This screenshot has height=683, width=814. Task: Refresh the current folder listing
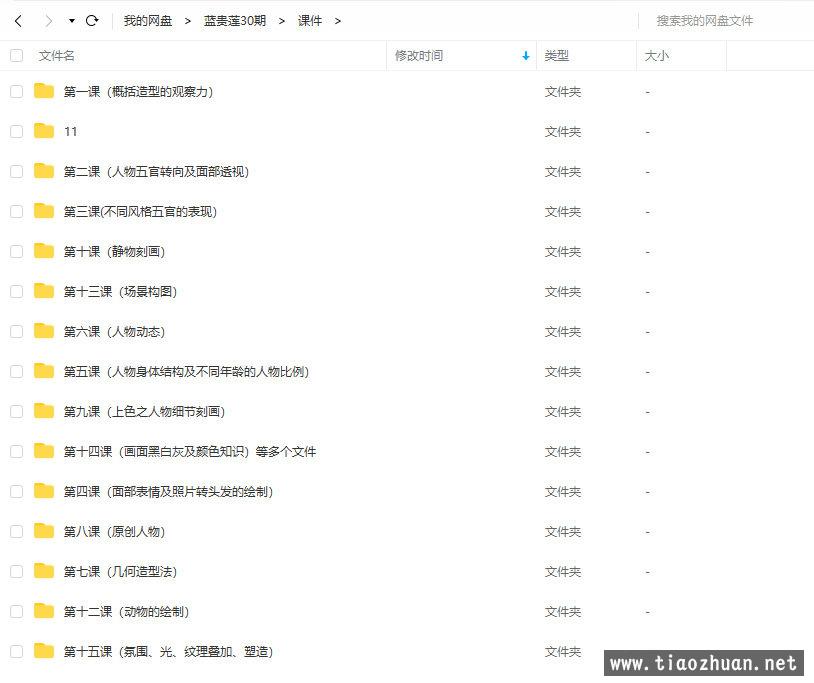pos(92,20)
